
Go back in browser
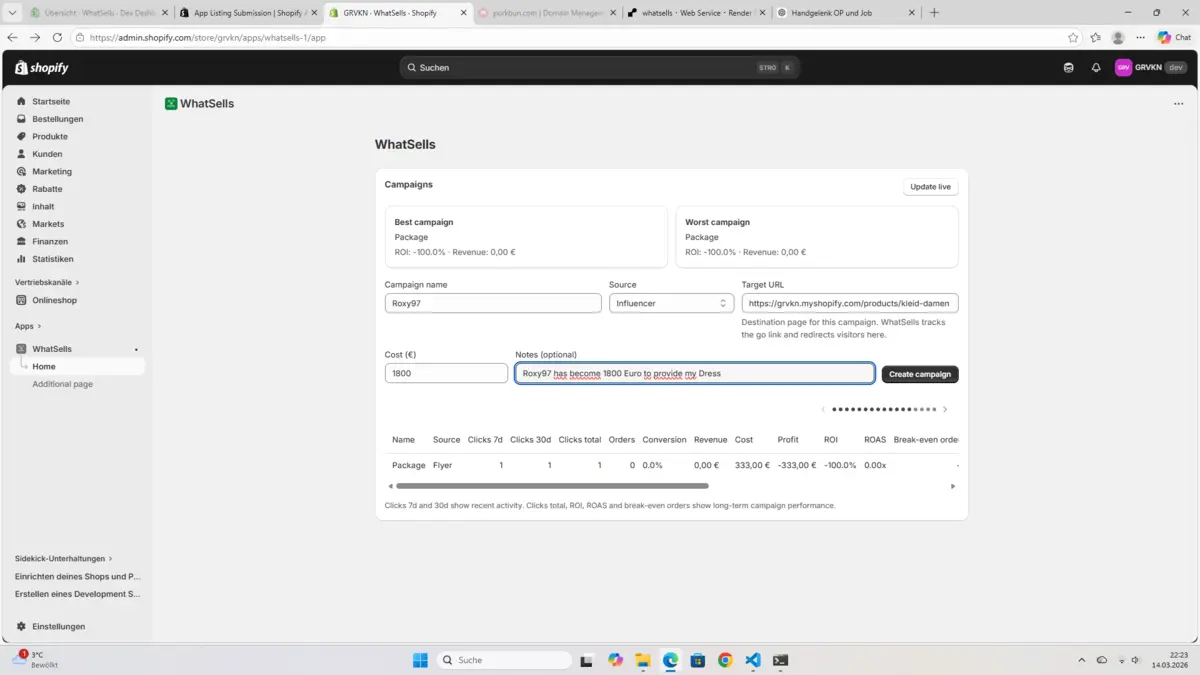point(12,37)
